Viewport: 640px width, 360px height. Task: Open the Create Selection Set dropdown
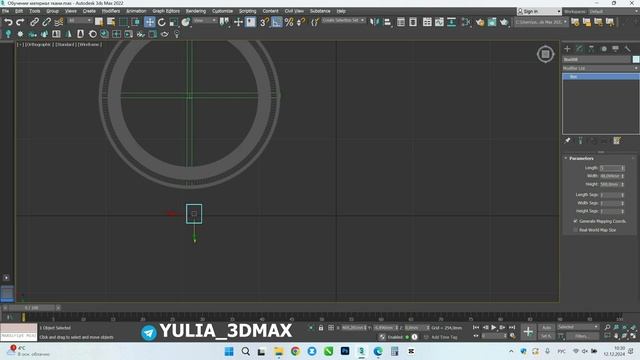click(343, 20)
